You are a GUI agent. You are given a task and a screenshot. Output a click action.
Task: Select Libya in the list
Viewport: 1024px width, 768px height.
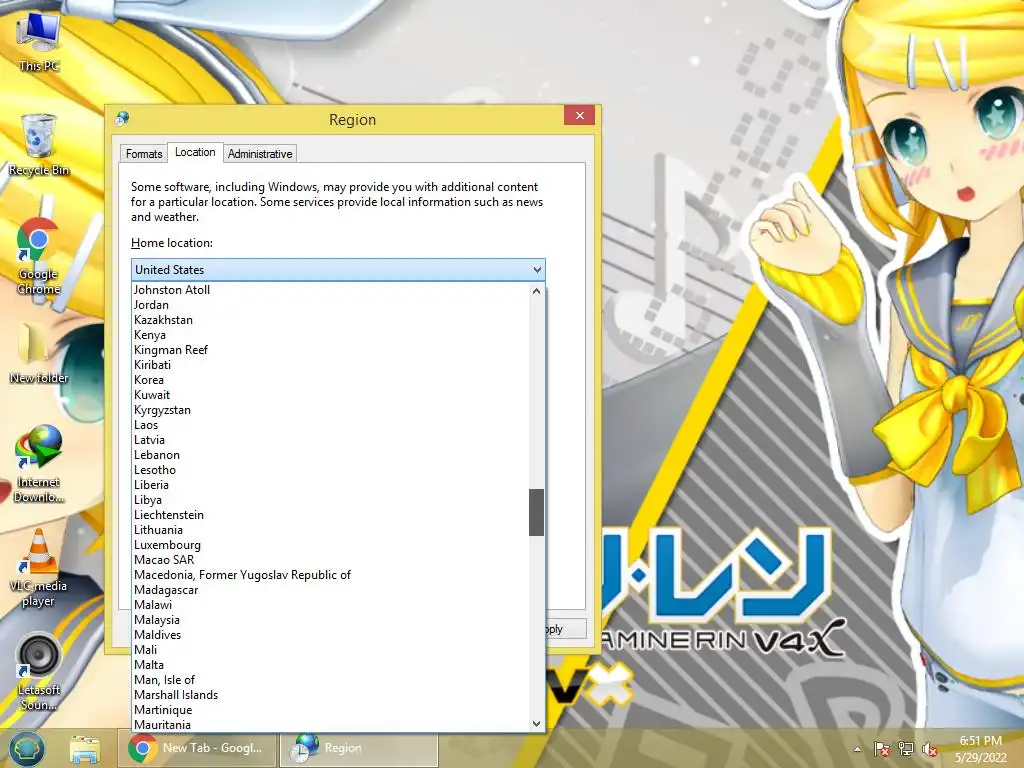coord(330,500)
